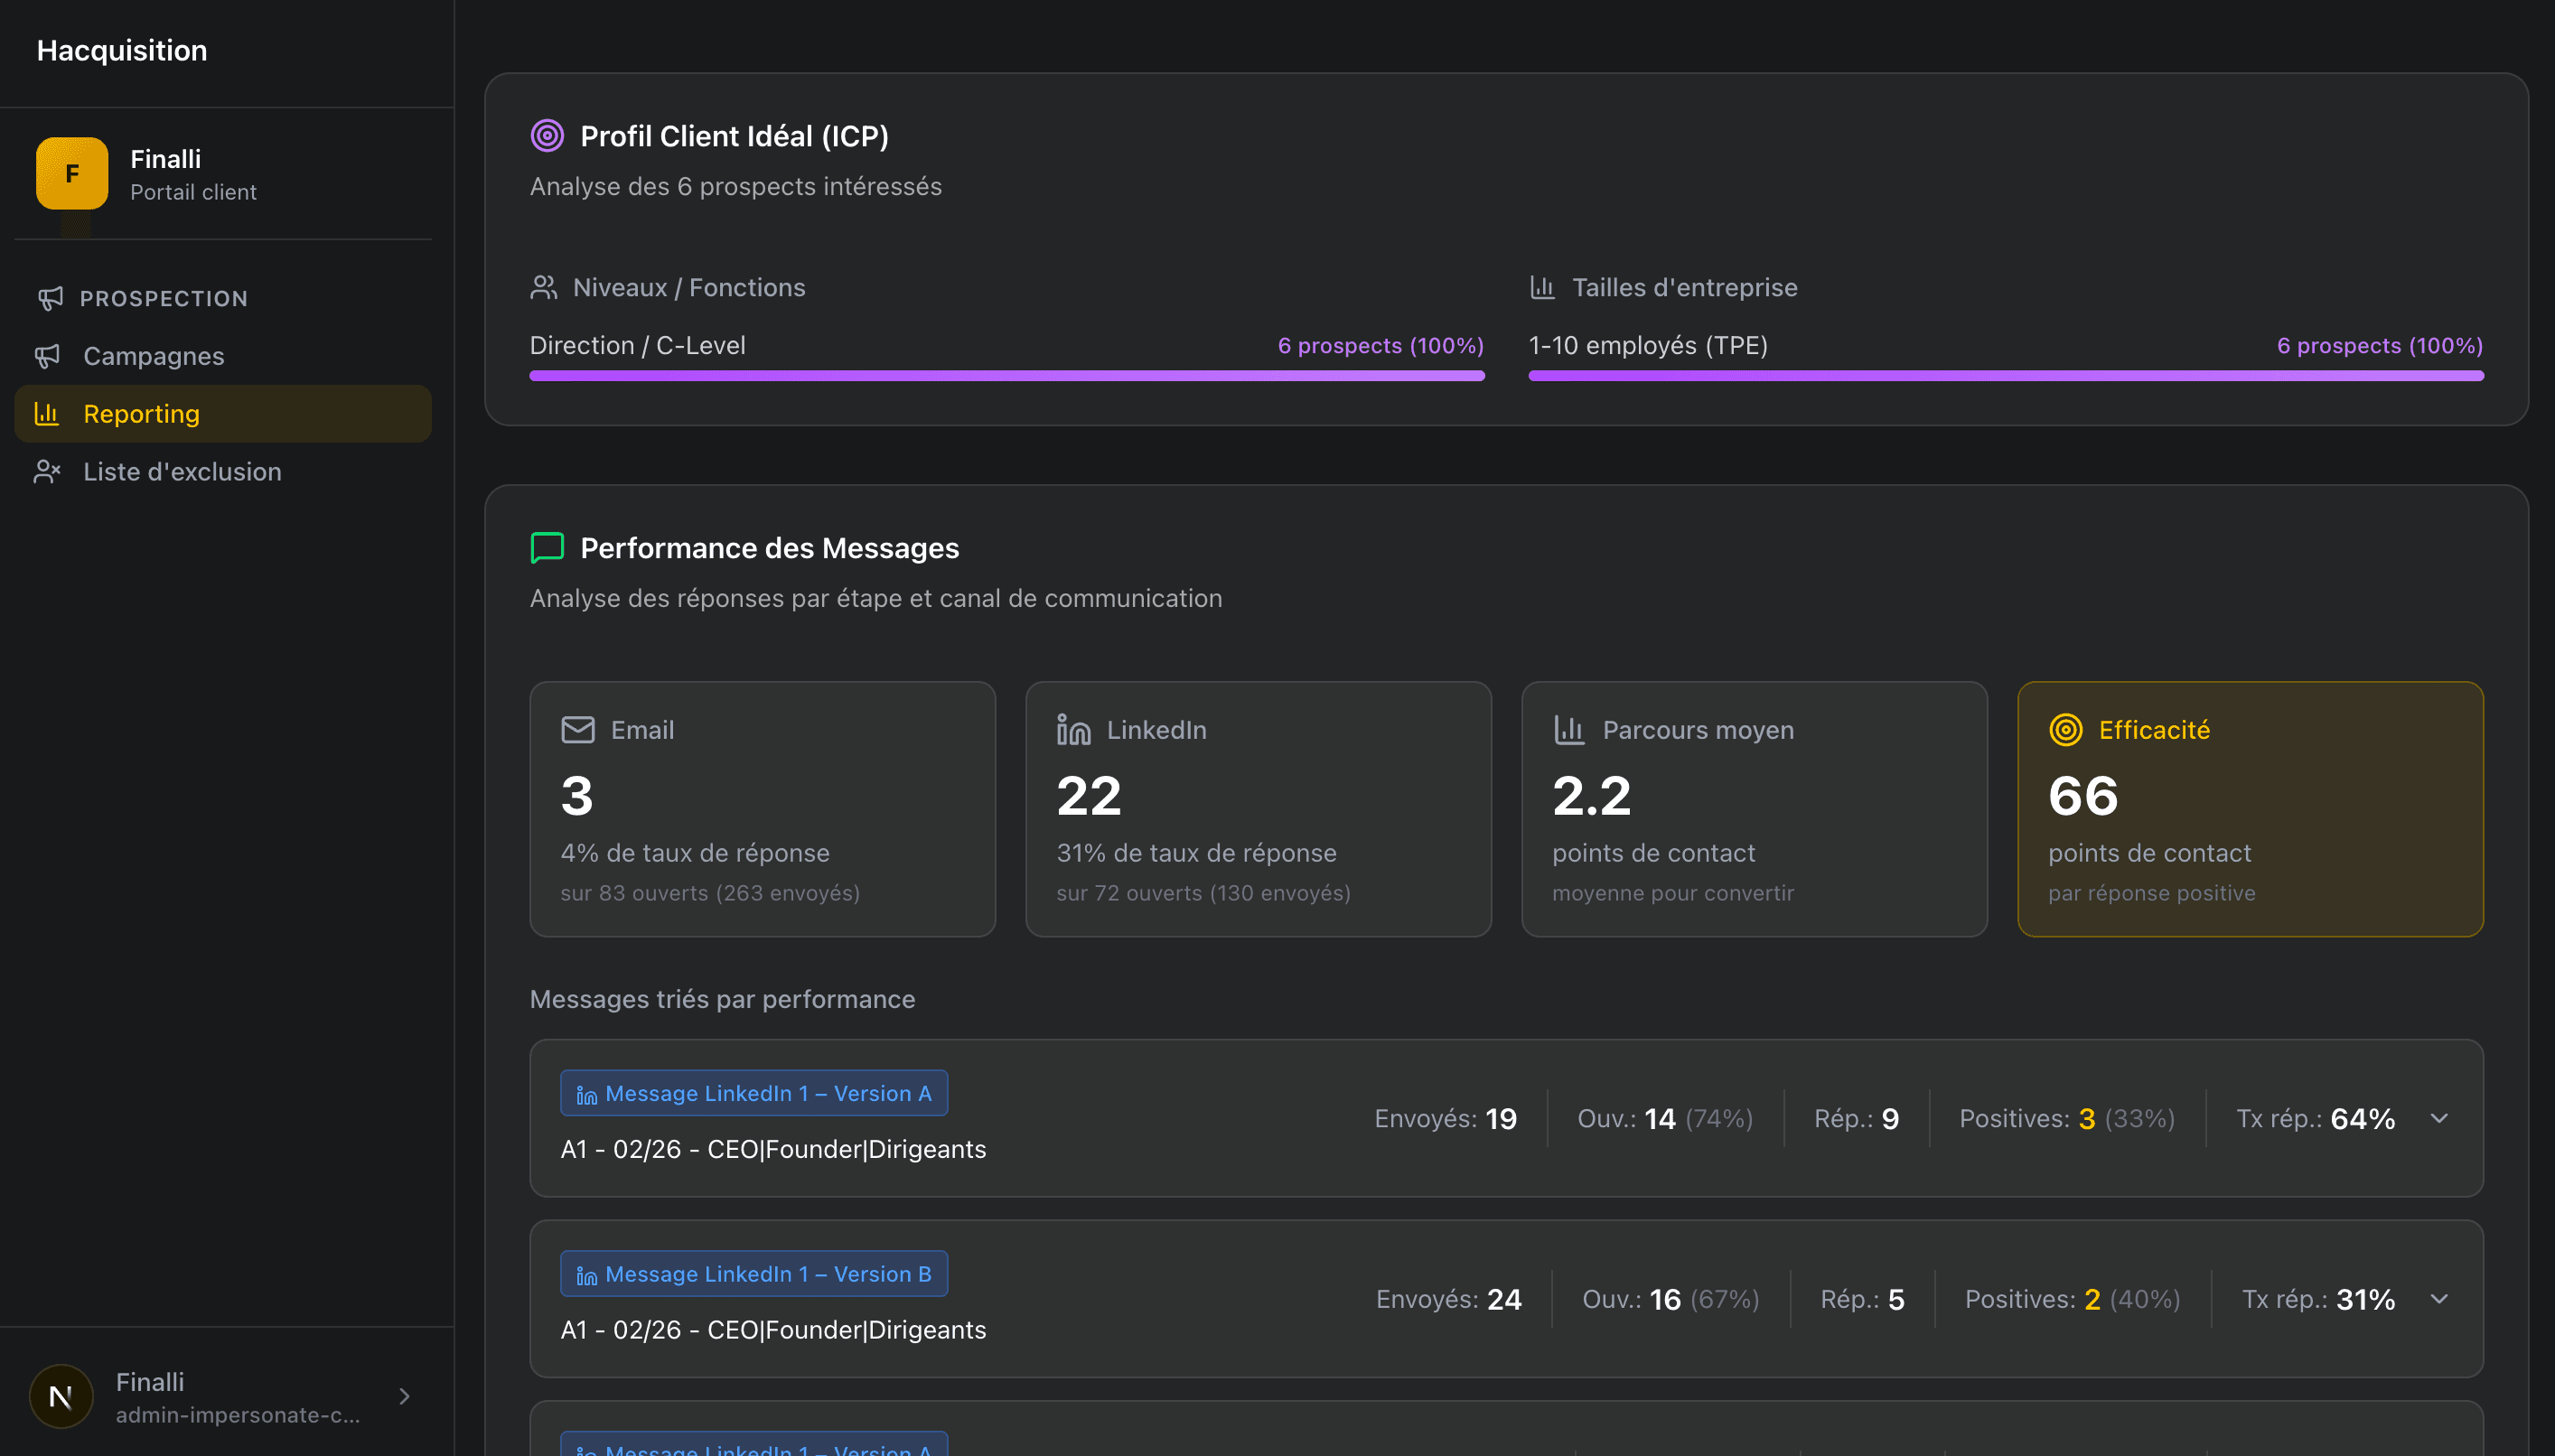2555x1456 pixels.
Task: Click the 1-10 employés (TPE) progress bar
Action: 2006,376
